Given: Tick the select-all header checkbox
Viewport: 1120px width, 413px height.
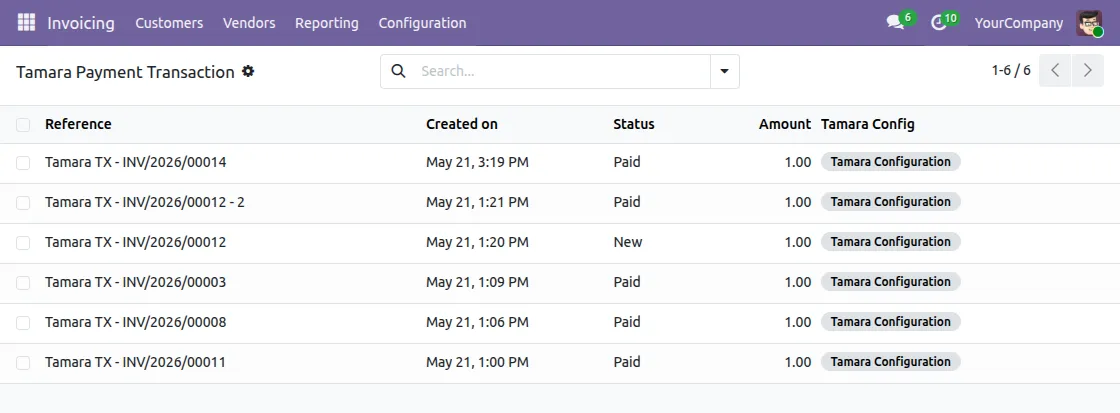Looking at the screenshot, I should [23, 125].
